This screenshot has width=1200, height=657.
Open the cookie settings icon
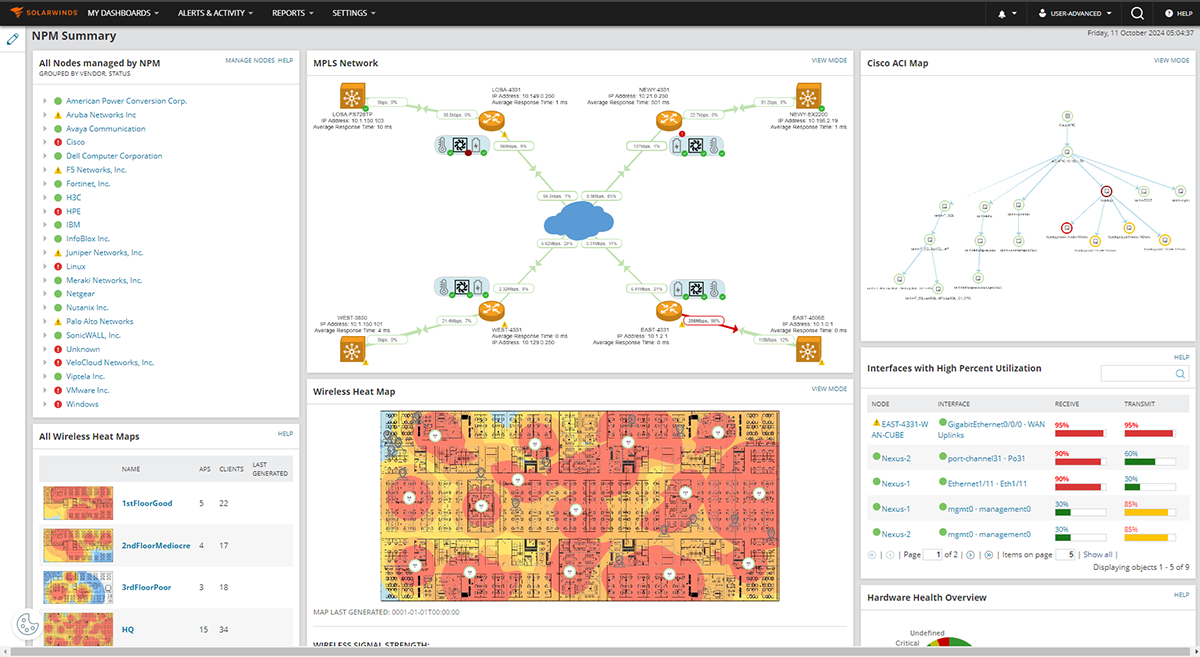[x=27, y=625]
